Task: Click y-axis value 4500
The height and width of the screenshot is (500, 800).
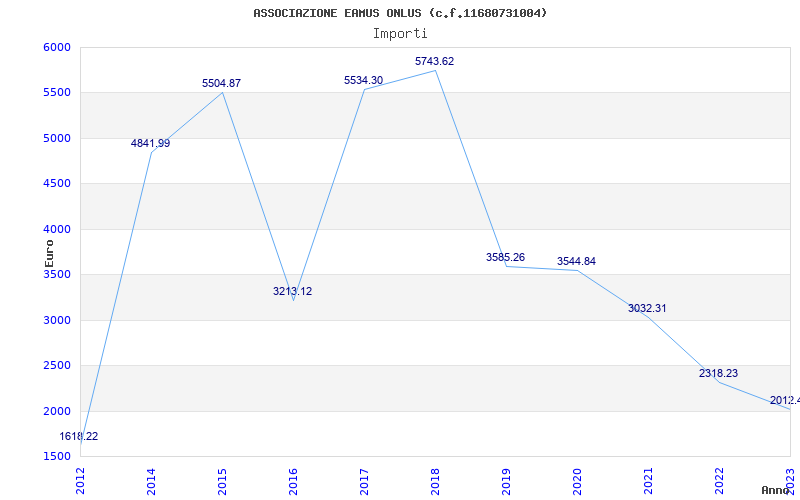Action: (56, 184)
